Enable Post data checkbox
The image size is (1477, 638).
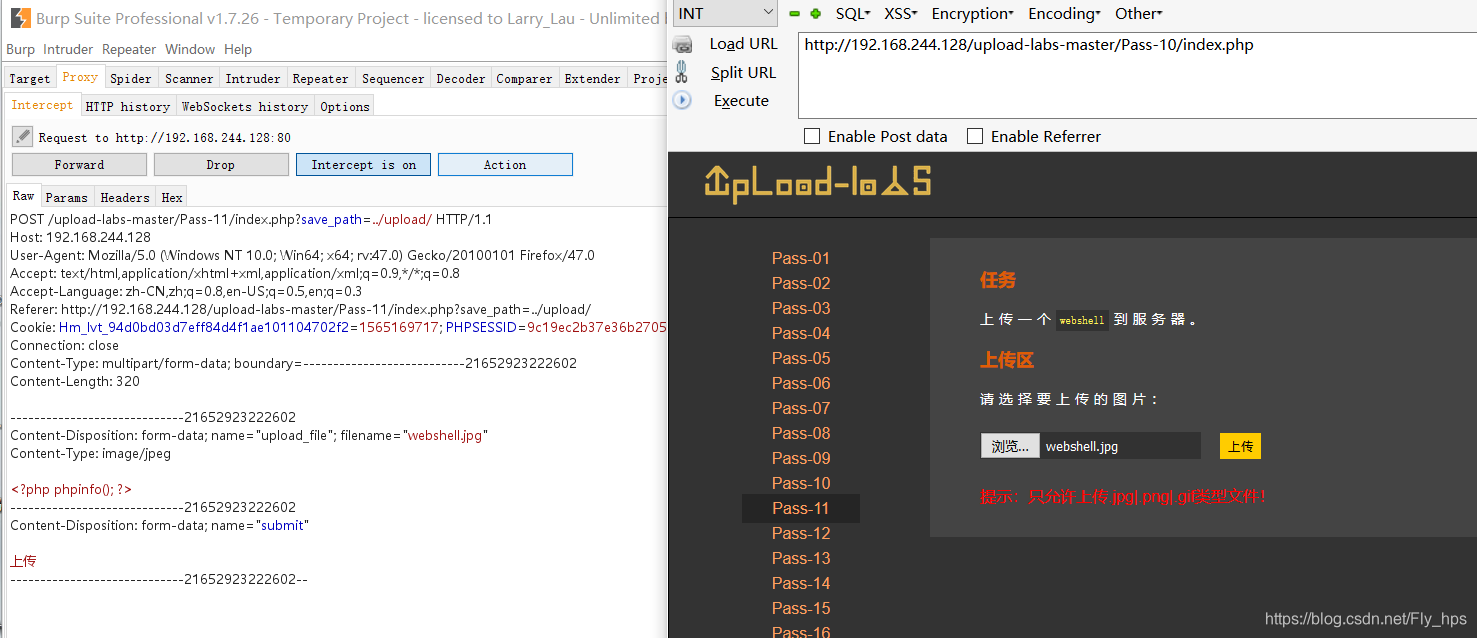pos(812,136)
